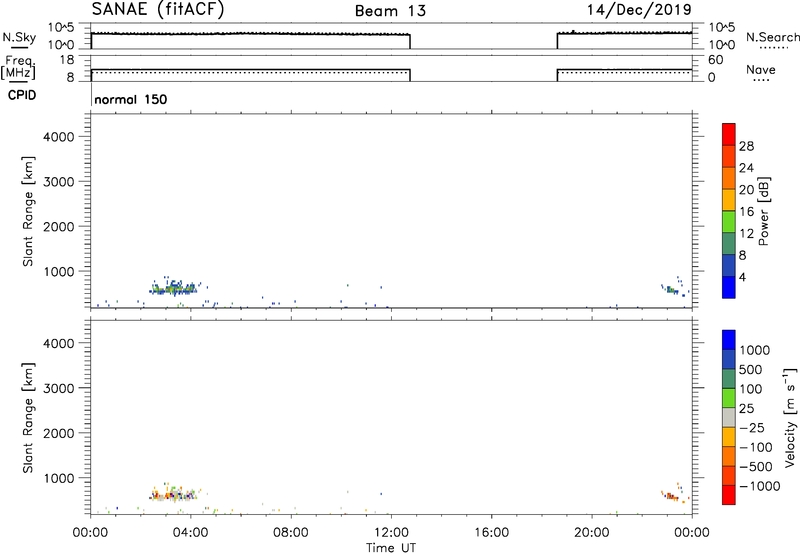Click the 1000 label on Velocity colorbar
The width and height of the screenshot is (800, 554).
click(x=754, y=350)
